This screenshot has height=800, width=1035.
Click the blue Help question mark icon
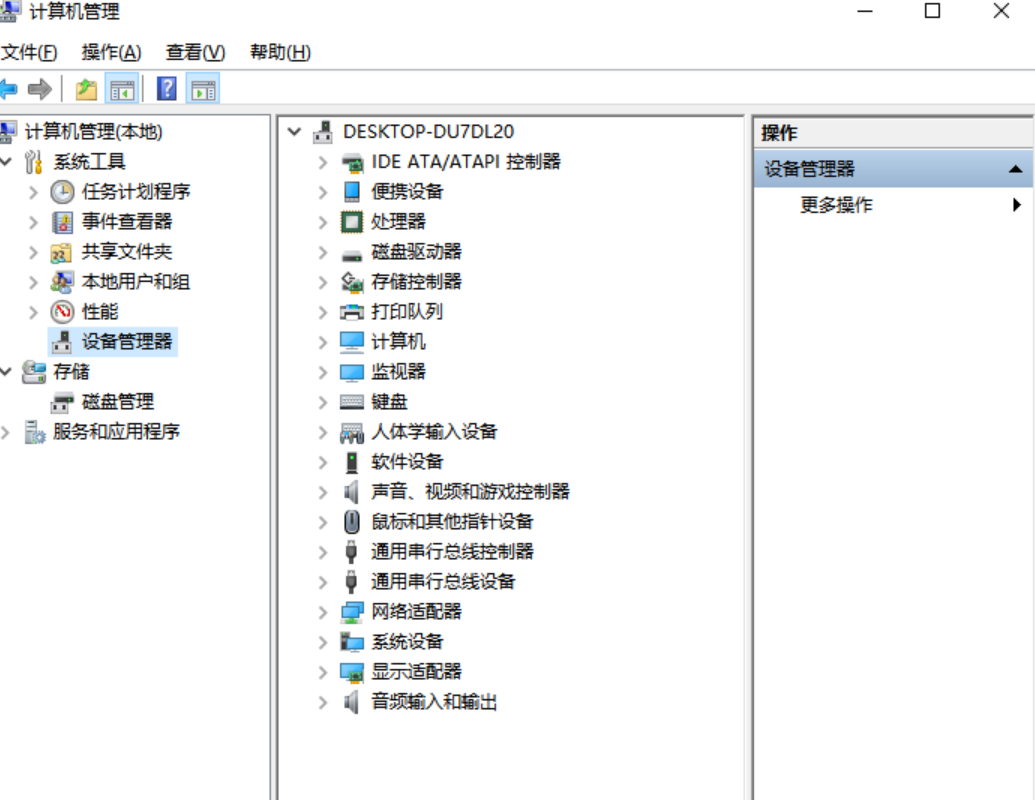[x=167, y=90]
